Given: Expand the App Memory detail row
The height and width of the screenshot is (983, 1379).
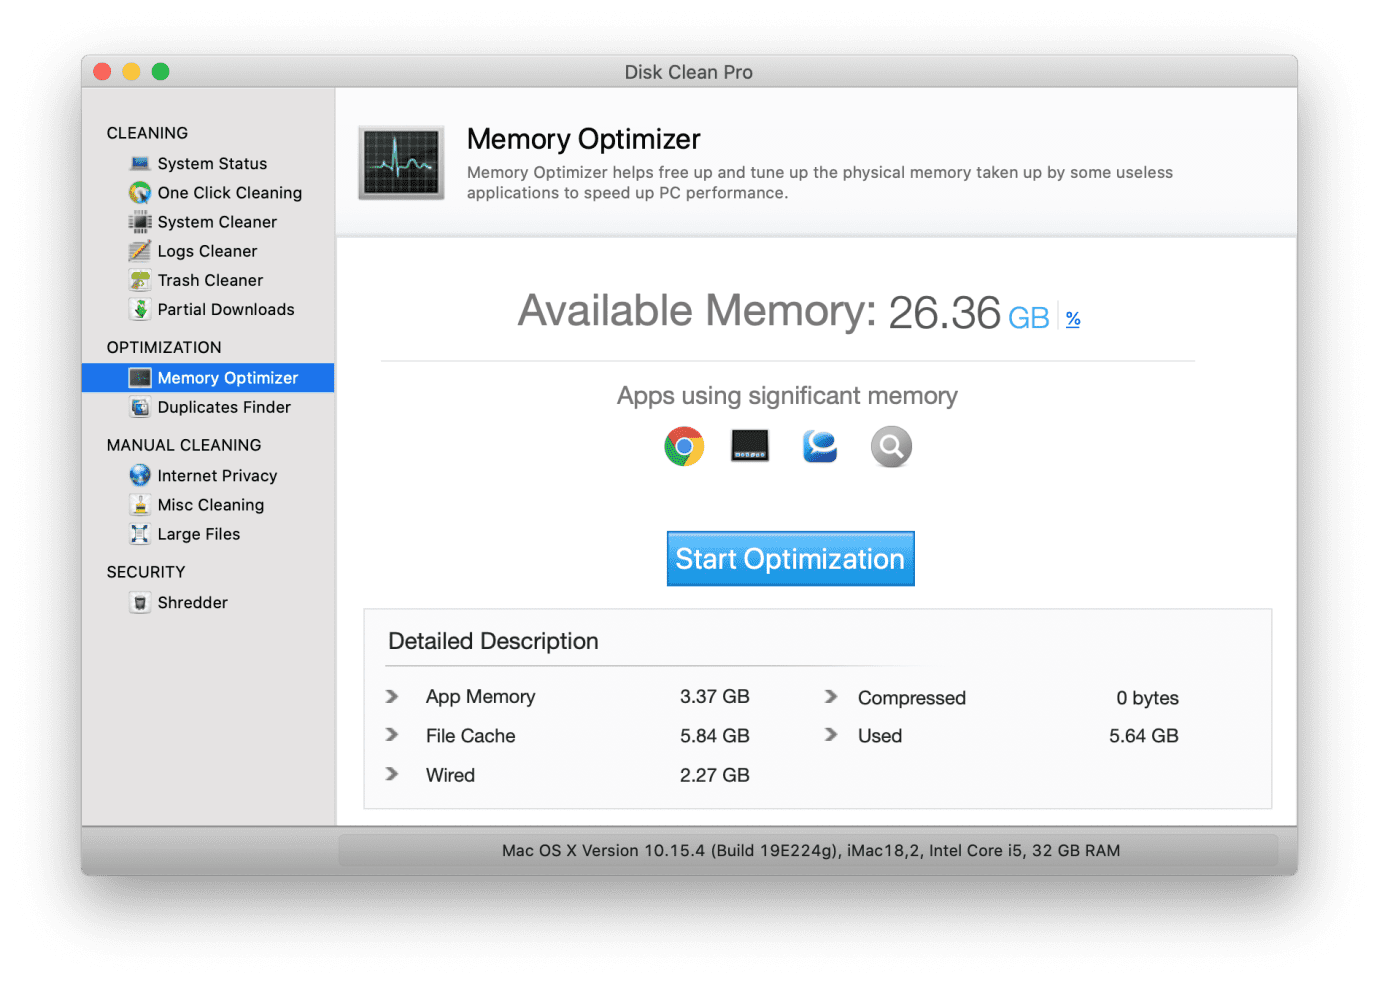Looking at the screenshot, I should coord(392,696).
